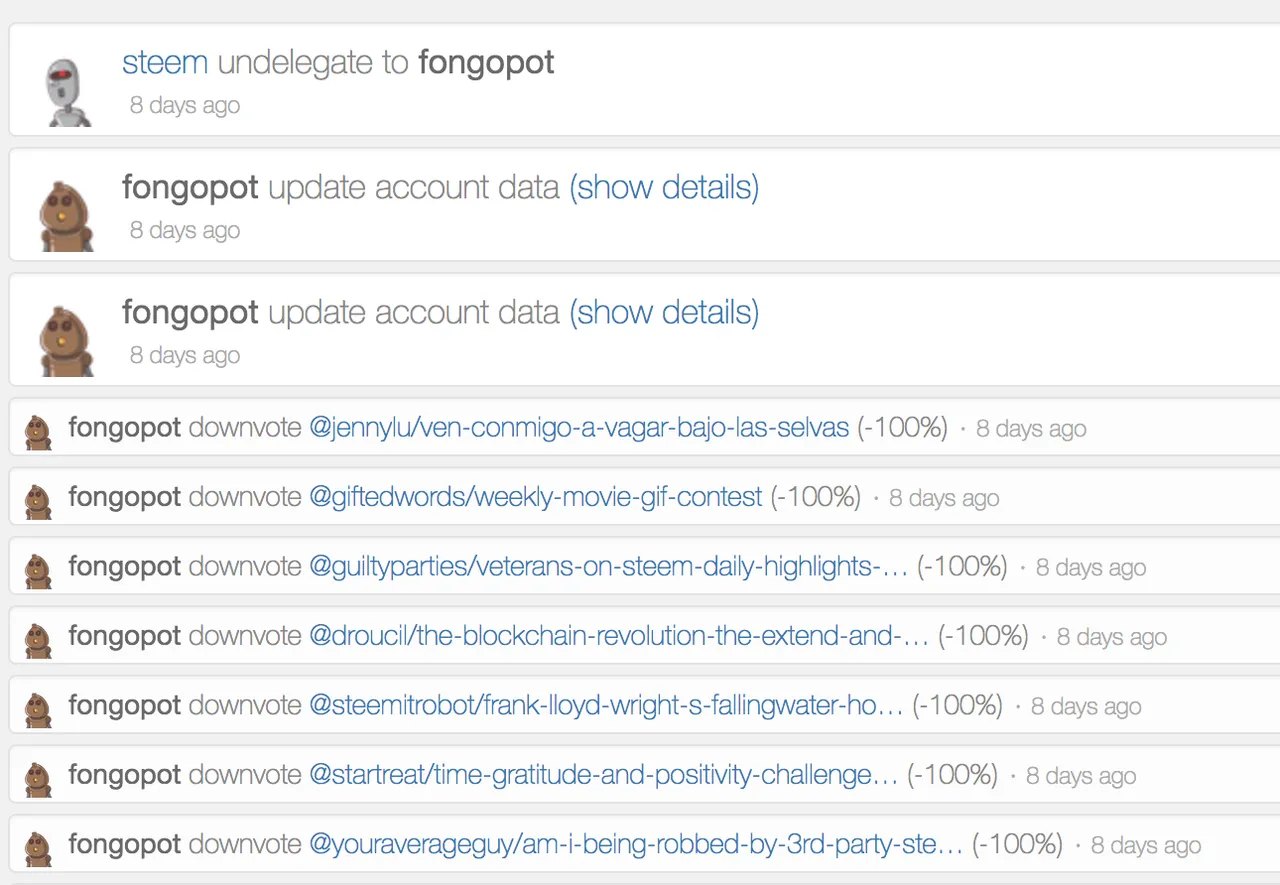This screenshot has width=1280, height=885.
Task: Click the avatar beside the steemitrobot downvote
Action: coord(38,710)
